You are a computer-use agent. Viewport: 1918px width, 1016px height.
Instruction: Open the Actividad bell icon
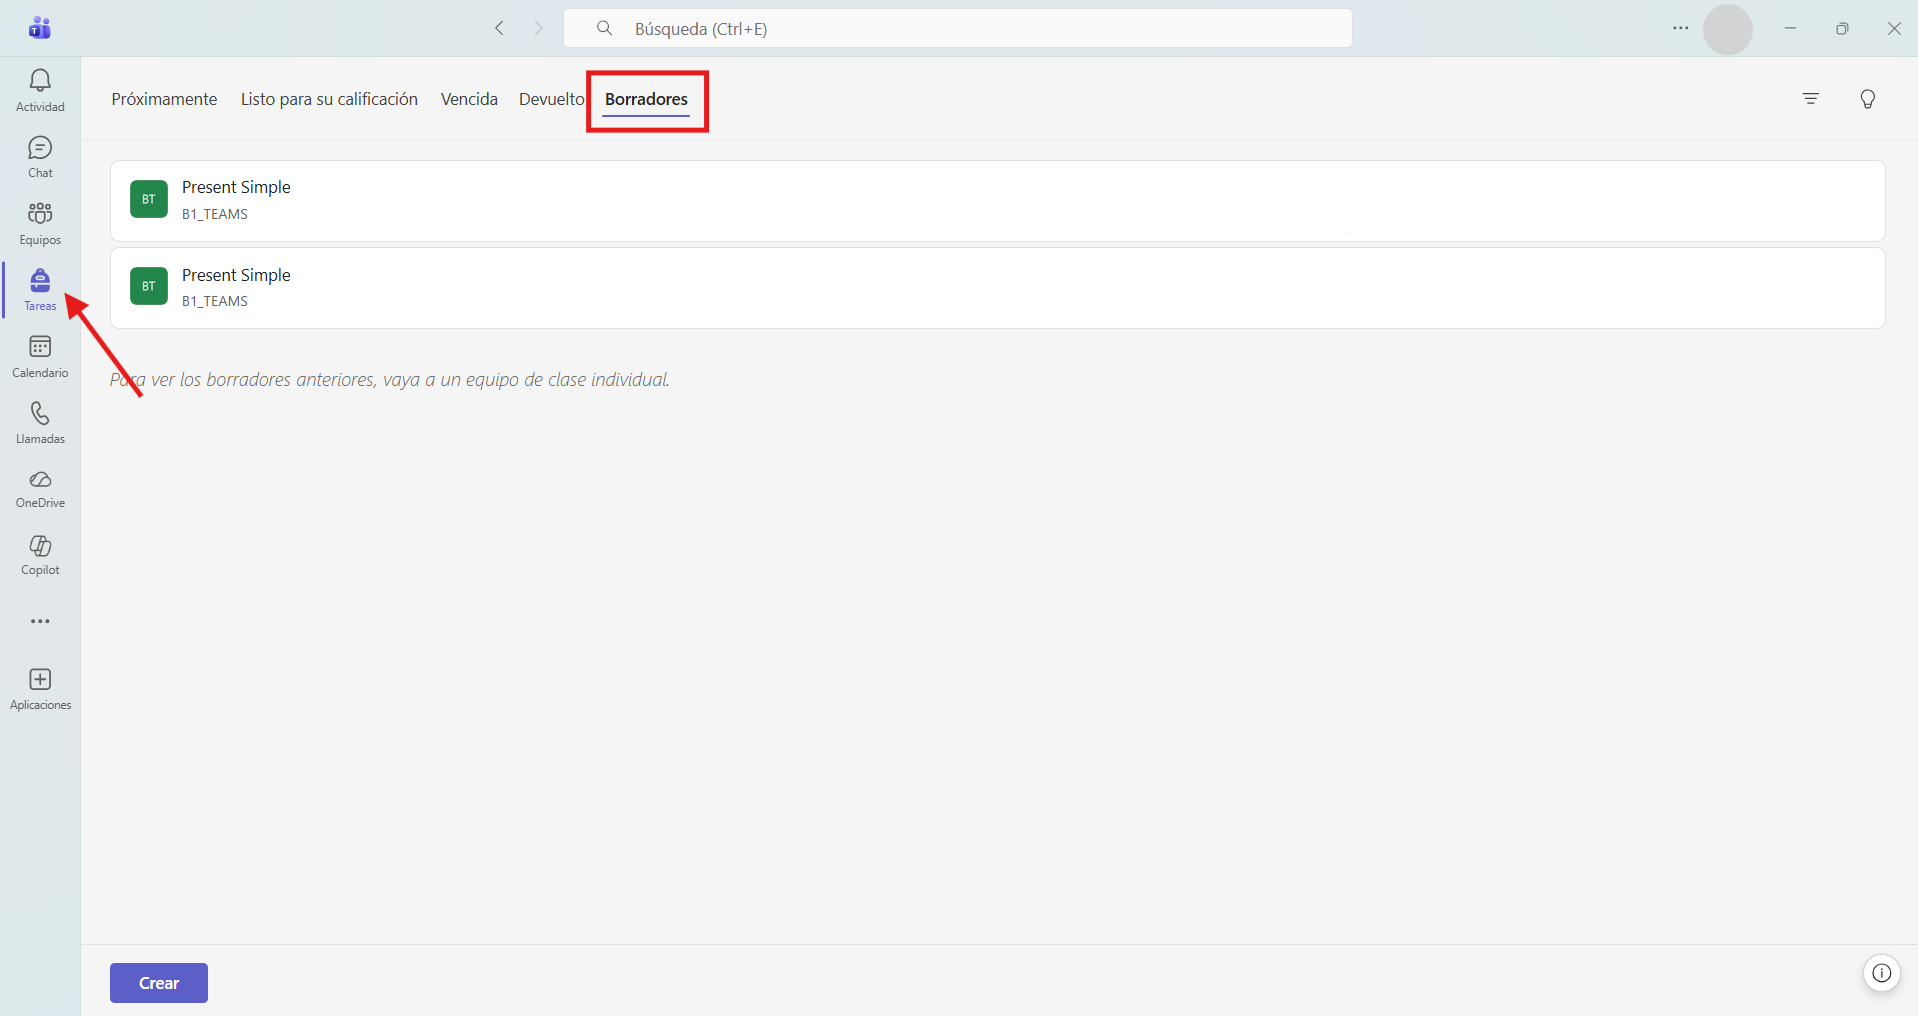point(40,90)
